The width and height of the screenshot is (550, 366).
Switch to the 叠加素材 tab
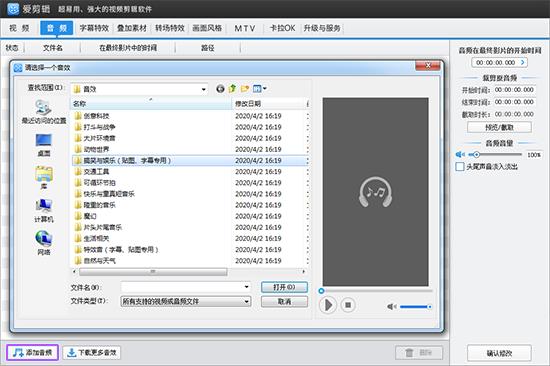[132, 28]
